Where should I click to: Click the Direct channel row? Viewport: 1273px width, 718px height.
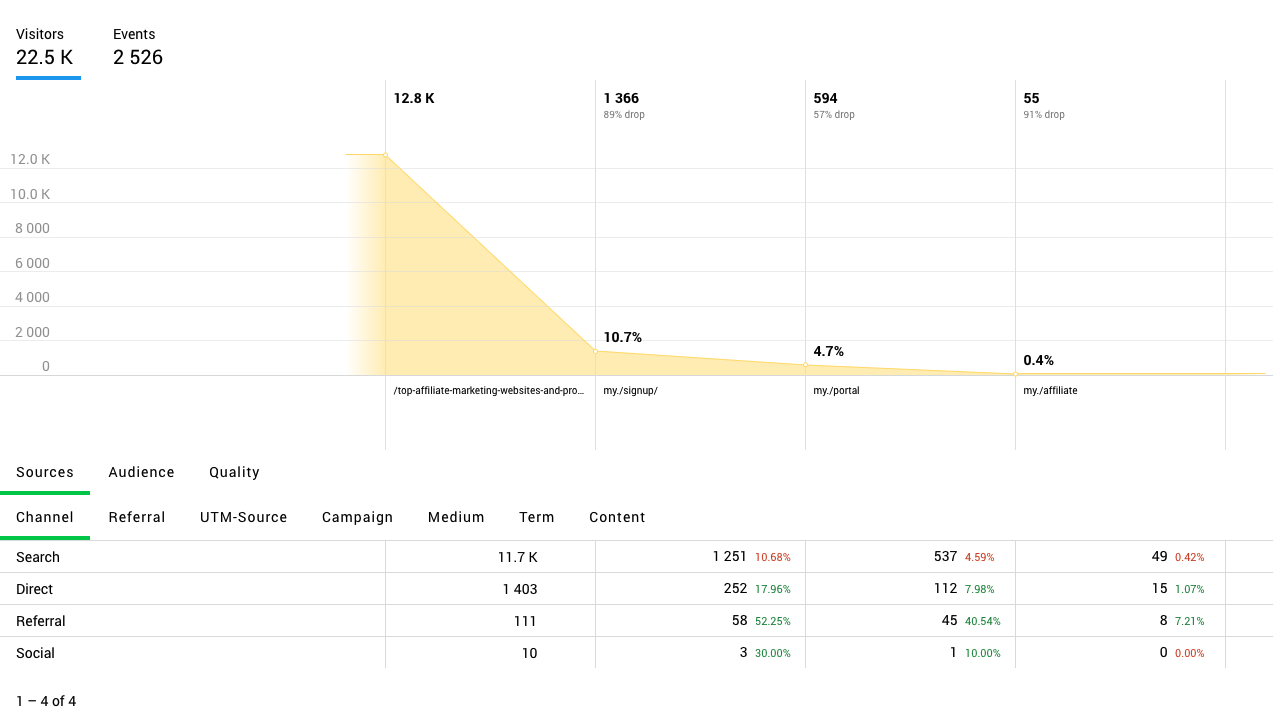point(35,589)
